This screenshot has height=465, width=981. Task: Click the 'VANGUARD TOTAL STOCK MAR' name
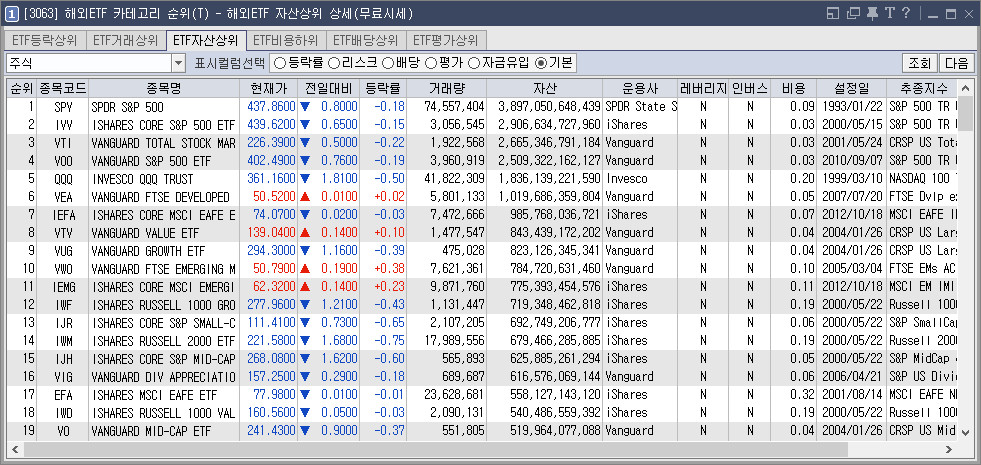(x=163, y=143)
